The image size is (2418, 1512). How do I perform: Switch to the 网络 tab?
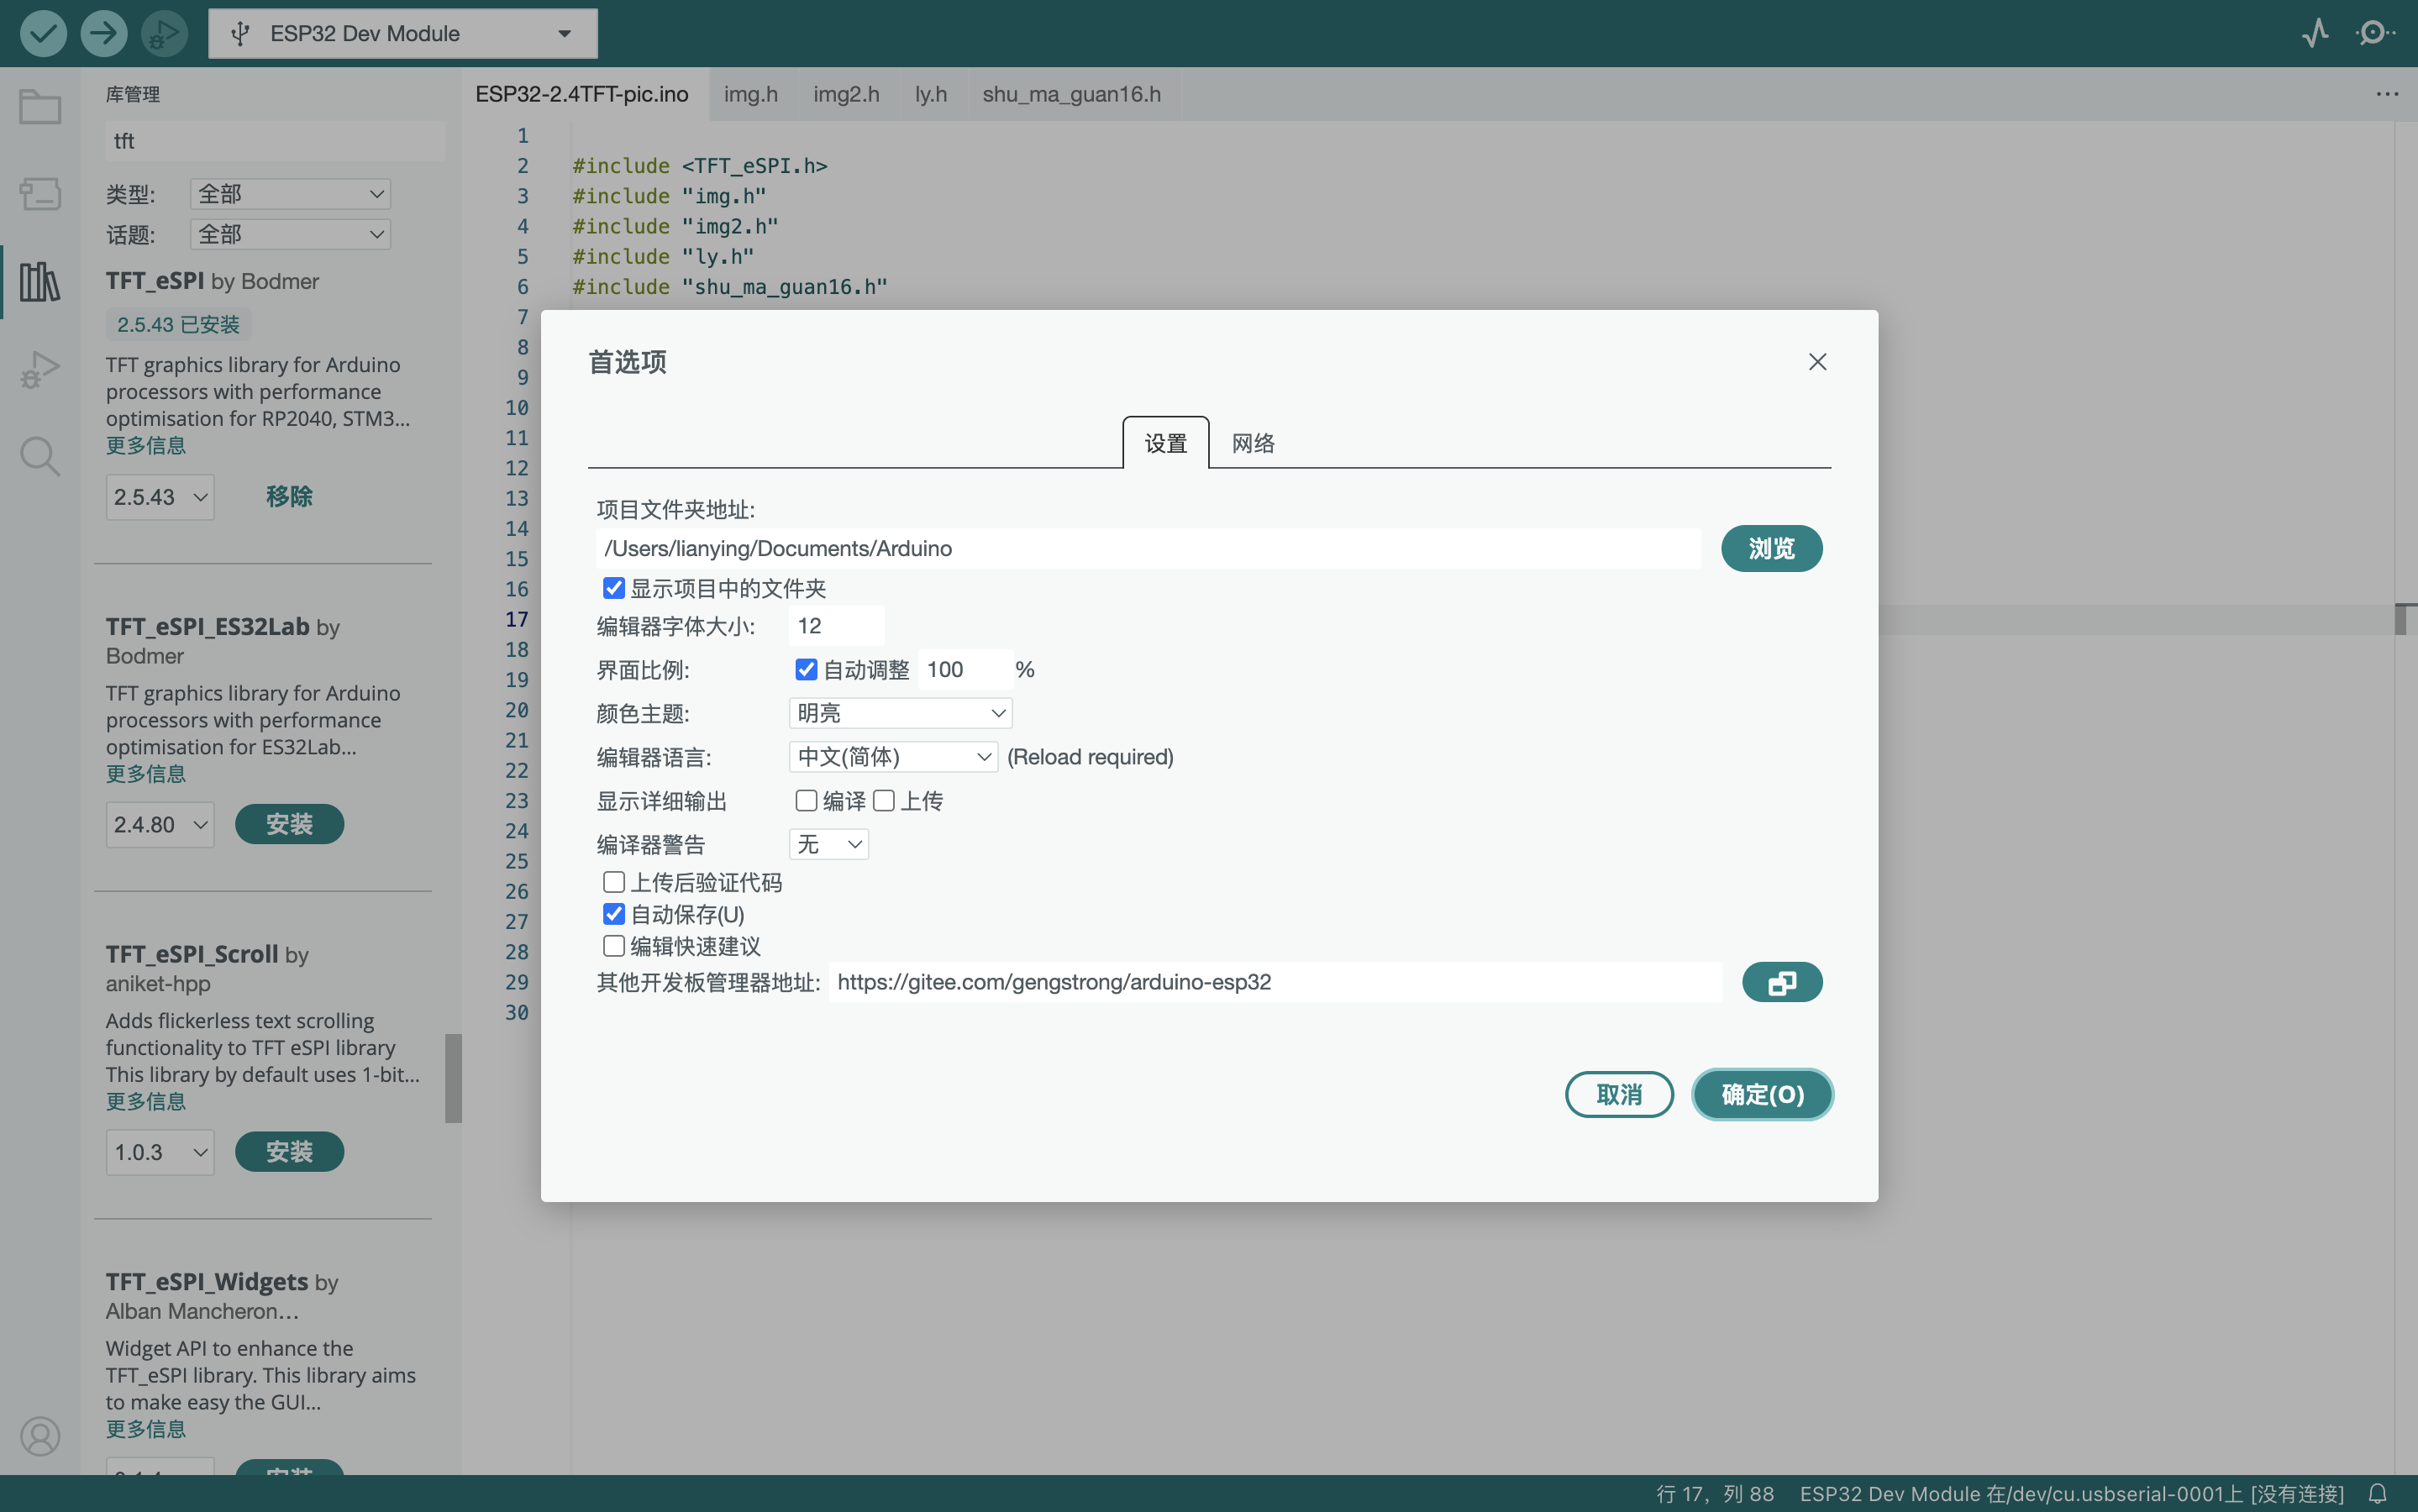click(1252, 443)
